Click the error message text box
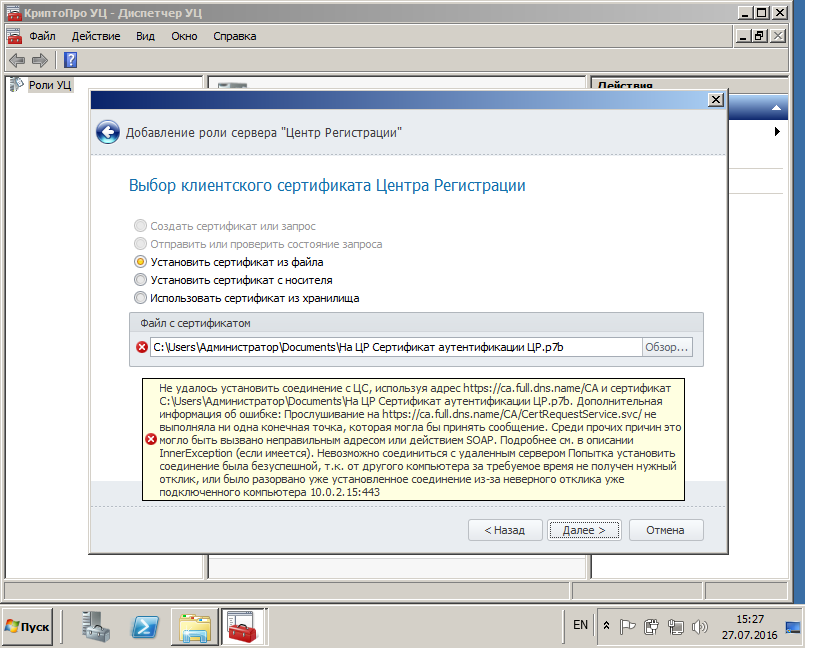 (414, 440)
